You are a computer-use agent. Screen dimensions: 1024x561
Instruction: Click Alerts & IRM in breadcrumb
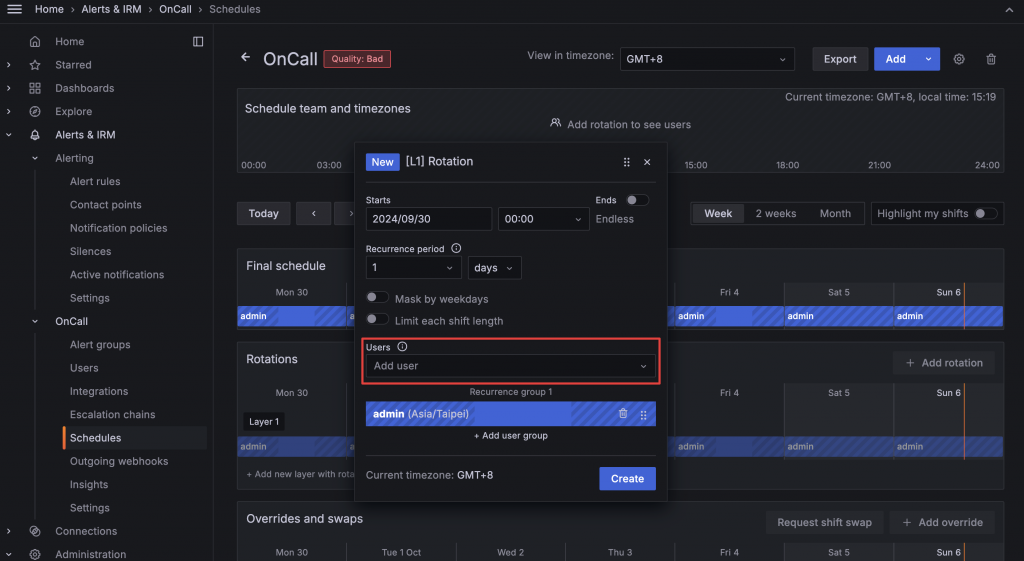tap(111, 9)
